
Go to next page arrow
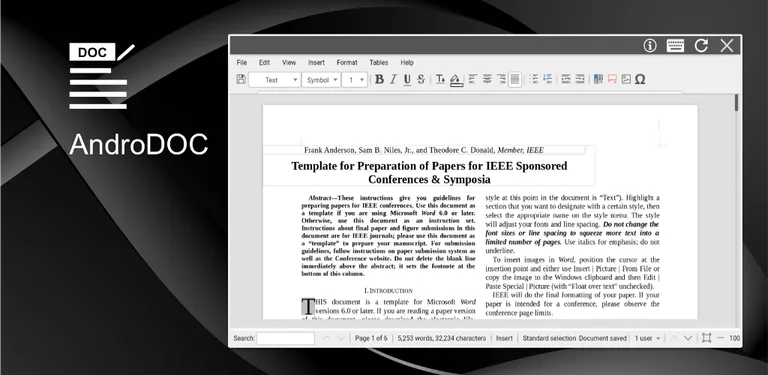pyautogui.click(x=688, y=338)
